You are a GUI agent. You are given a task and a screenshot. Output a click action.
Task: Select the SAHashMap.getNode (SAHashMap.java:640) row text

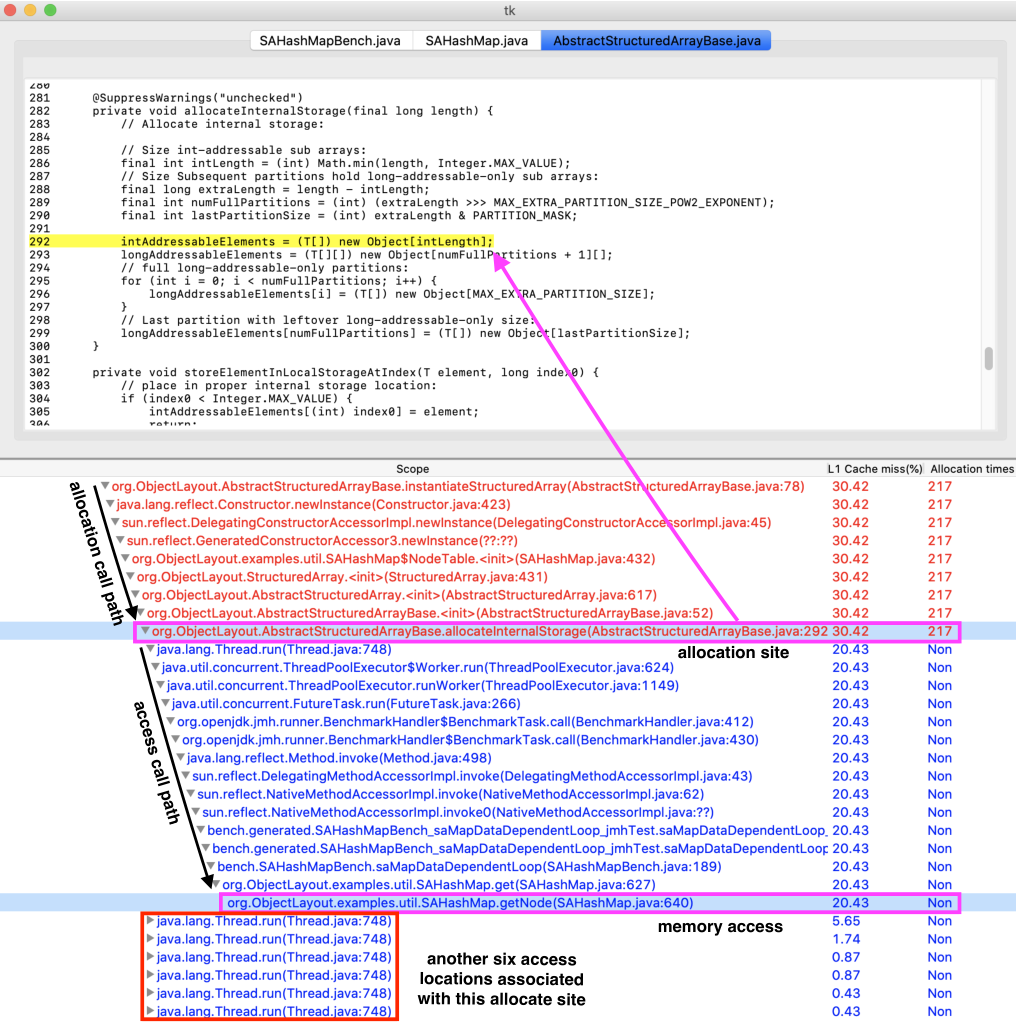click(460, 903)
